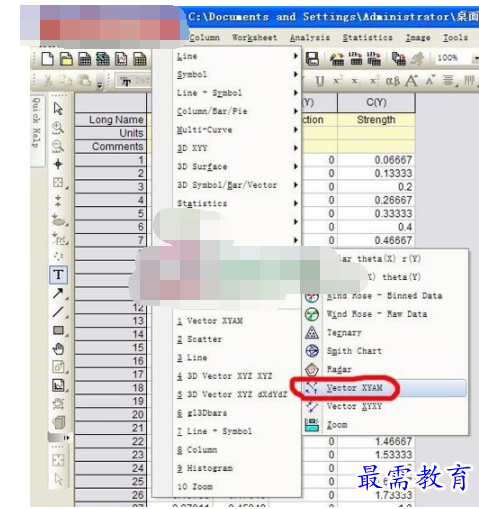479x509 pixels.
Task: Expand the 3D XYY submenu
Action: (x=236, y=148)
